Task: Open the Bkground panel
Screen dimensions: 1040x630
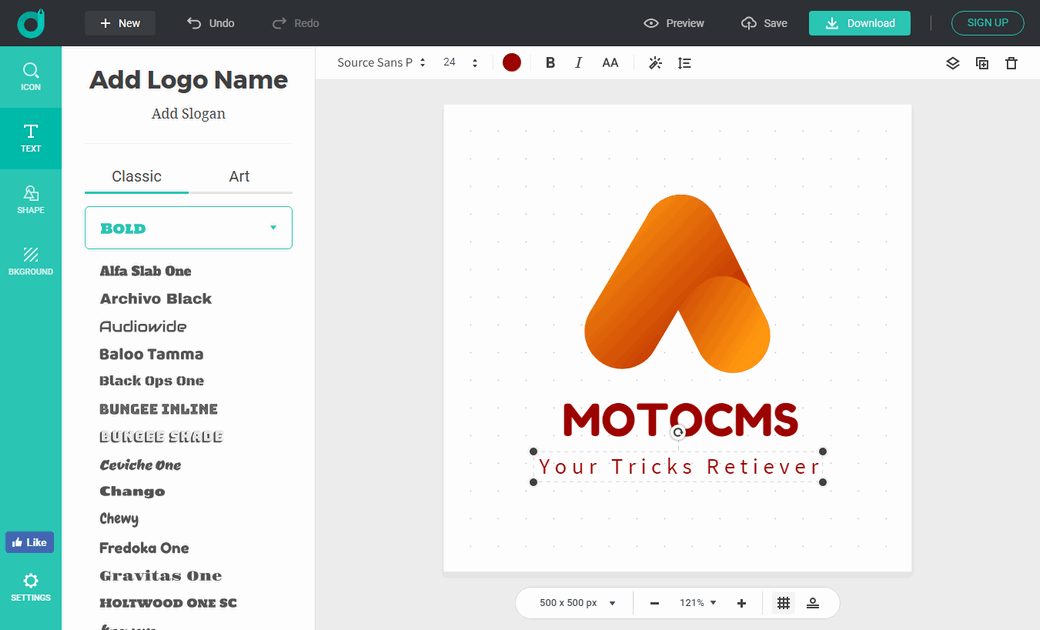Action: point(31,260)
